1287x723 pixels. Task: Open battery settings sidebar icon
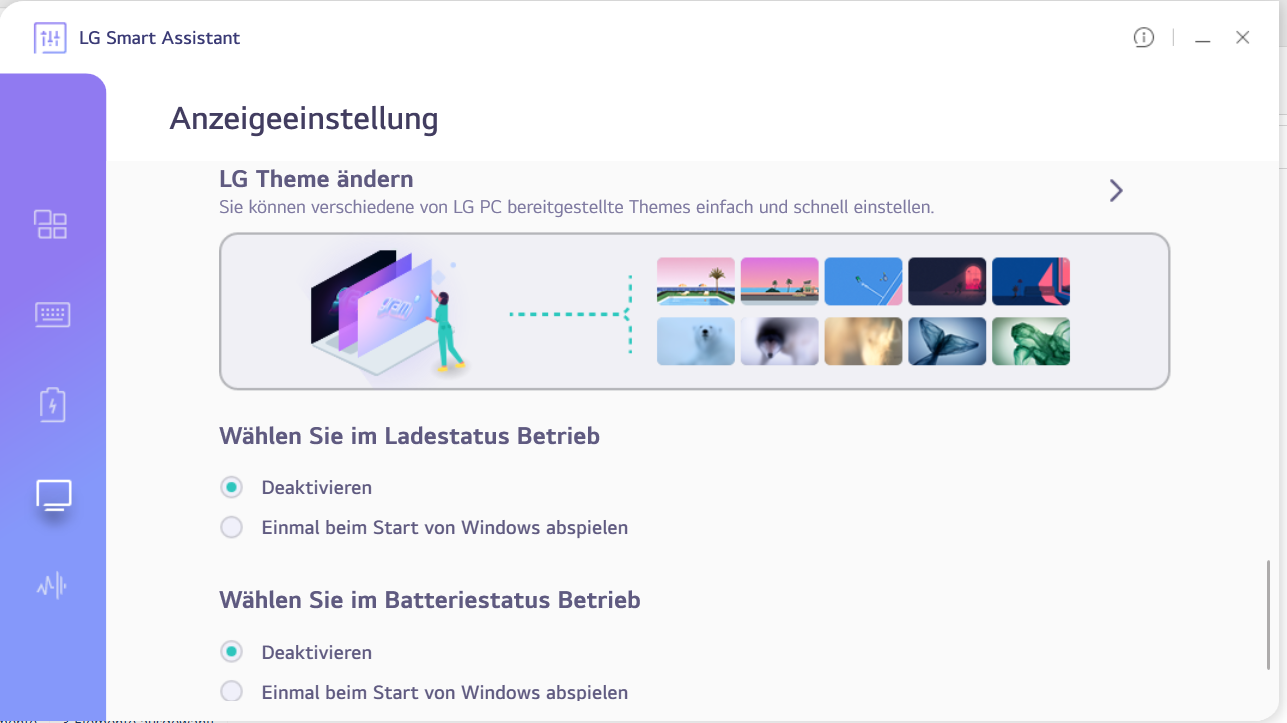52,404
